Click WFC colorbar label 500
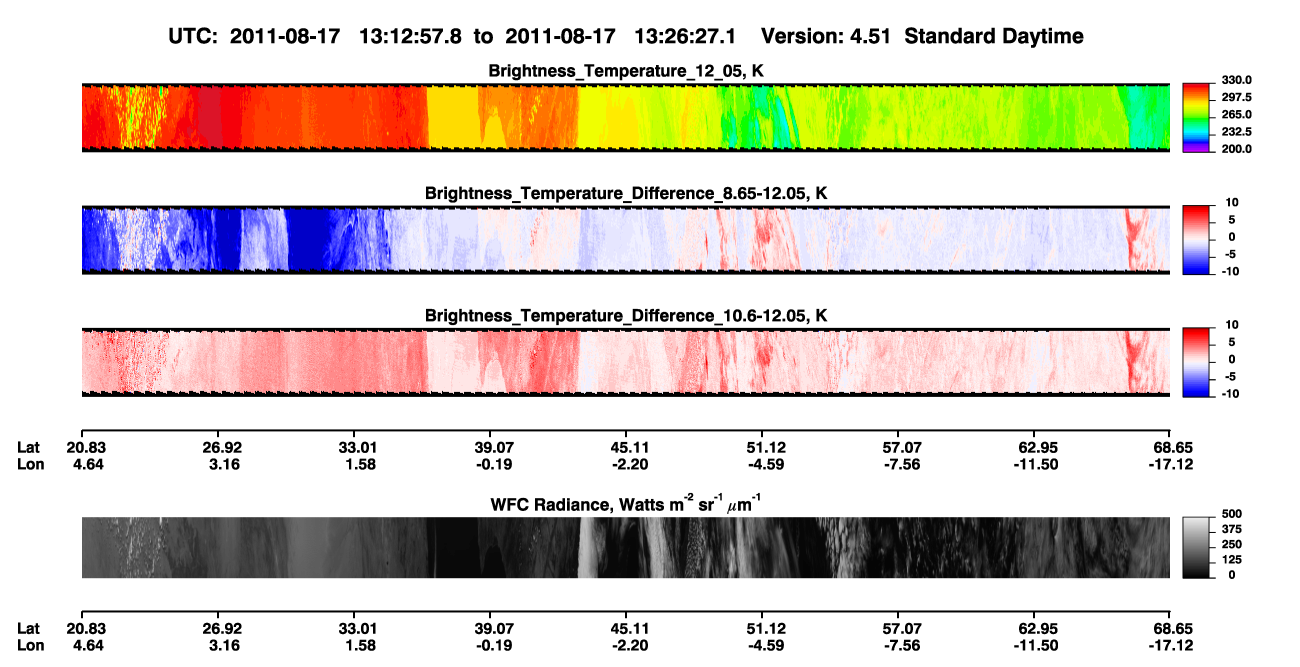1300x667 pixels. point(1231,513)
